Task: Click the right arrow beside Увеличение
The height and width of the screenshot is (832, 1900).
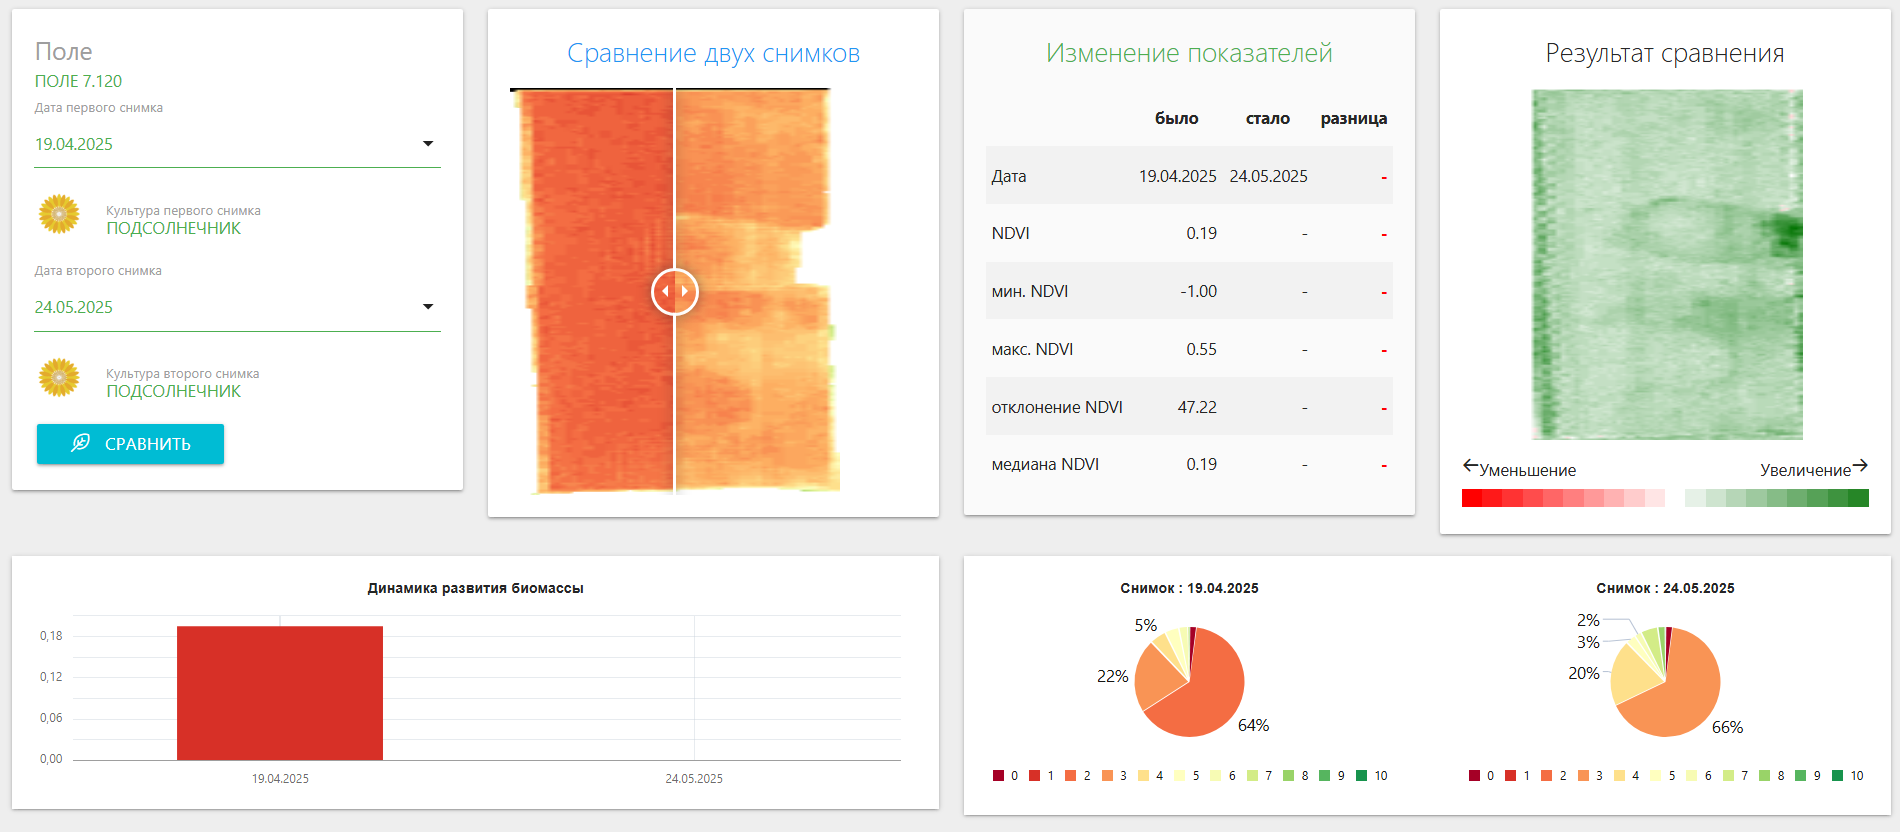Action: pos(1860,466)
